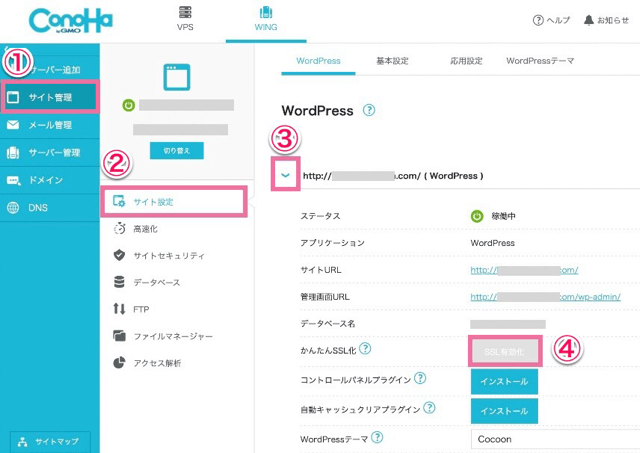Click the large site window icon

(x=177, y=77)
